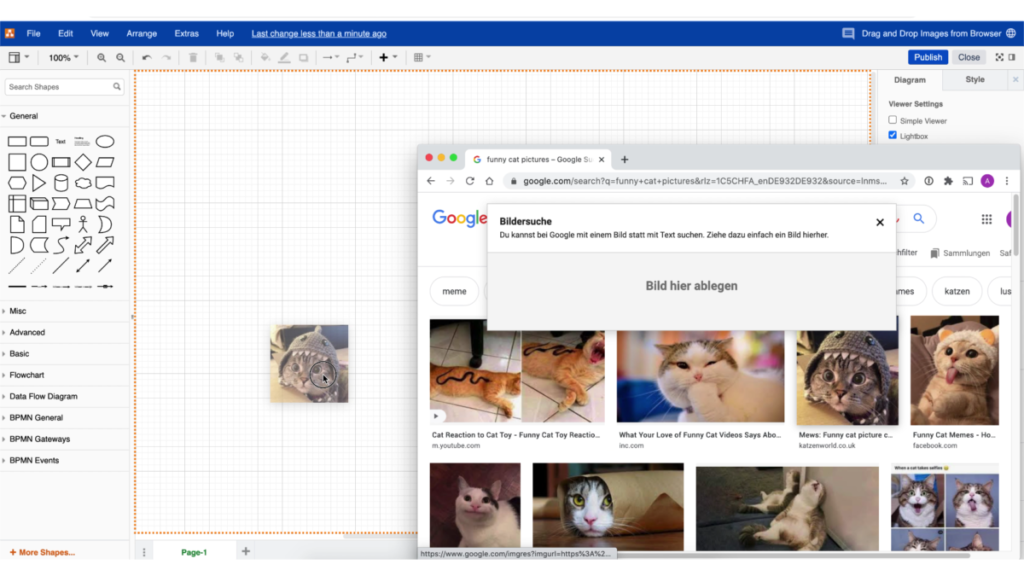Click the fullscreen icon beside Close
Image resolution: width=1024 pixels, height=576 pixels.
click(x=998, y=57)
